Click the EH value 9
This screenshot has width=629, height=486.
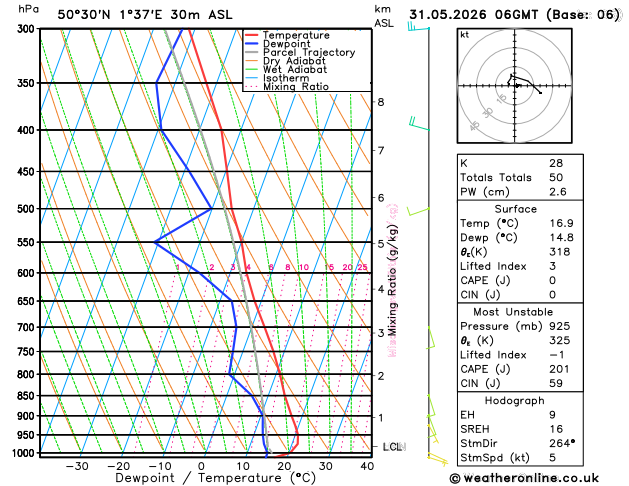click(x=552, y=415)
